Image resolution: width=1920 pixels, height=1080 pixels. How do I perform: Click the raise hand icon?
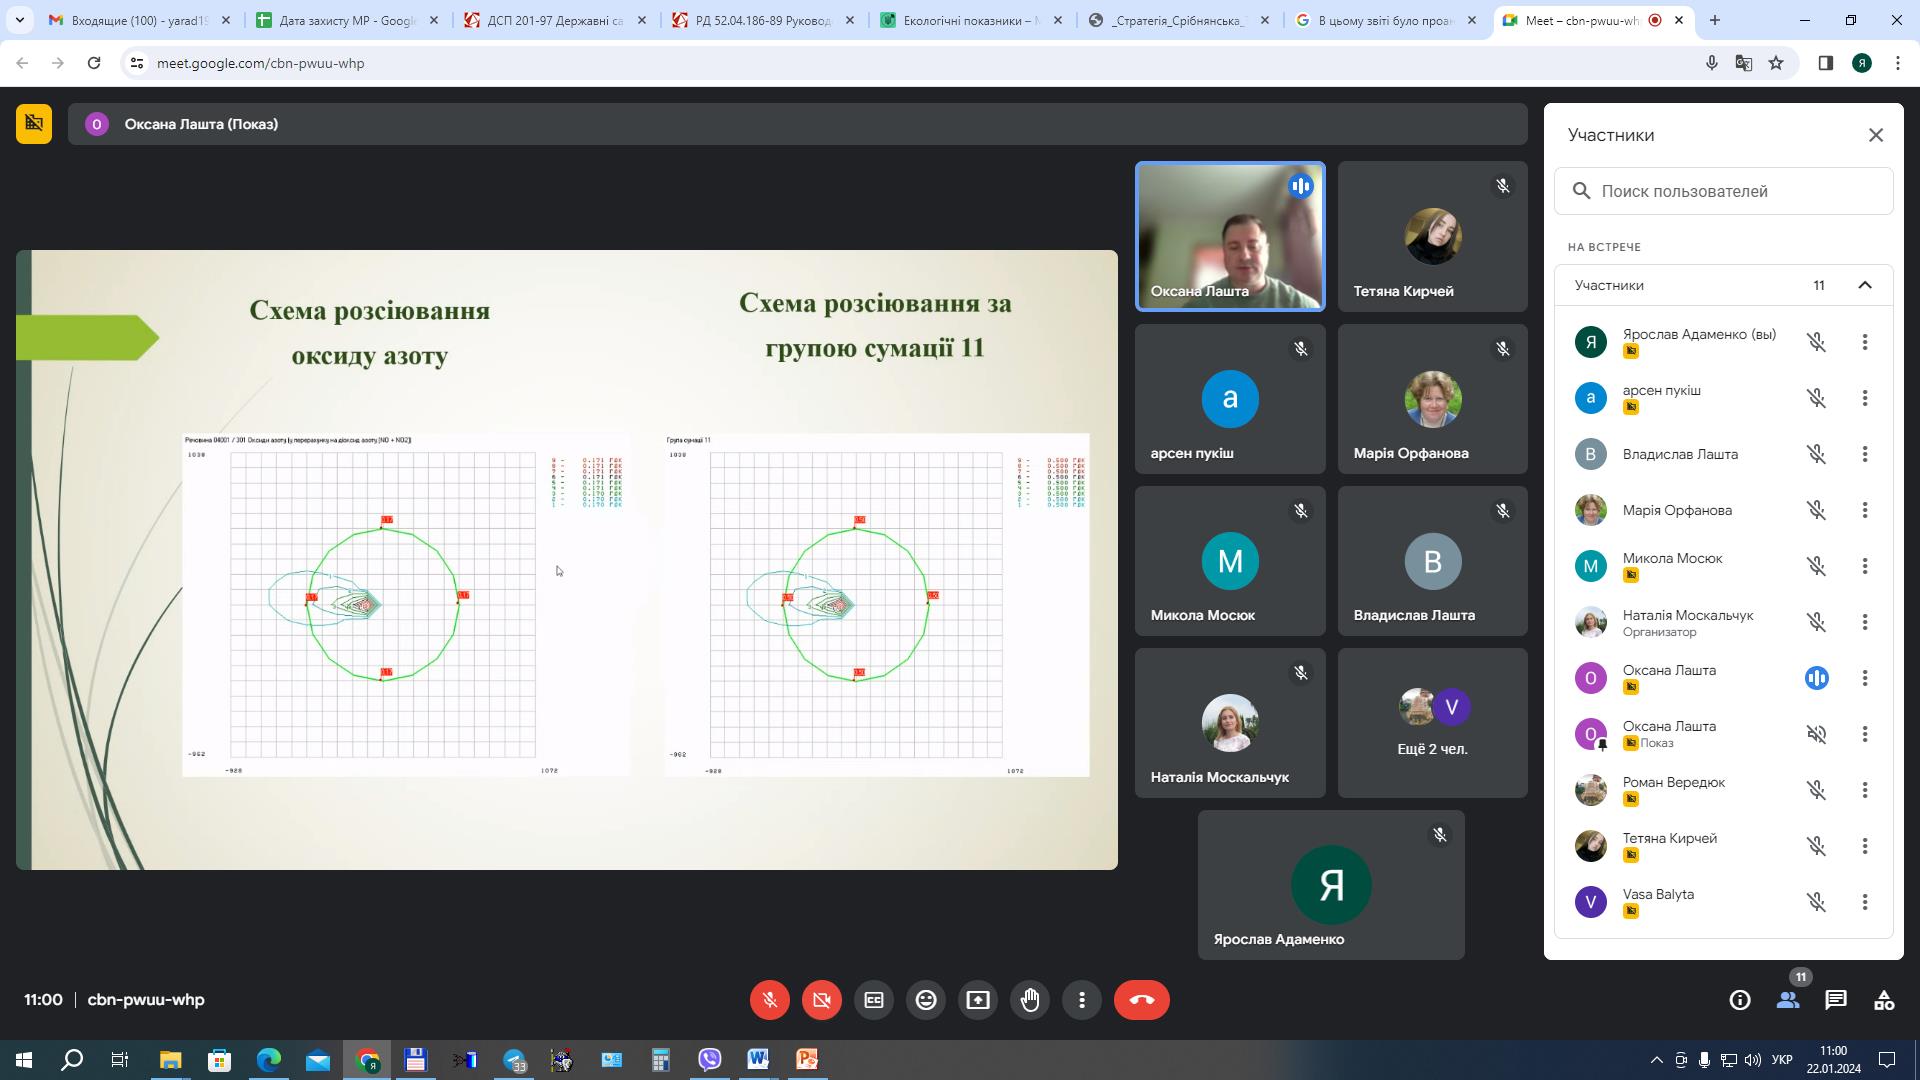tap(1030, 1000)
